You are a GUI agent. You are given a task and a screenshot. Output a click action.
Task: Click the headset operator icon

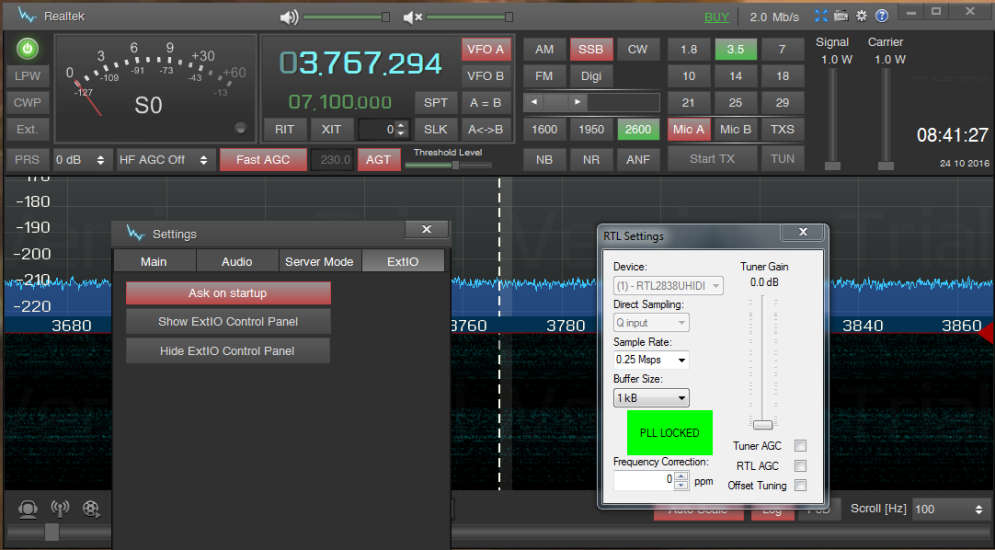point(28,509)
